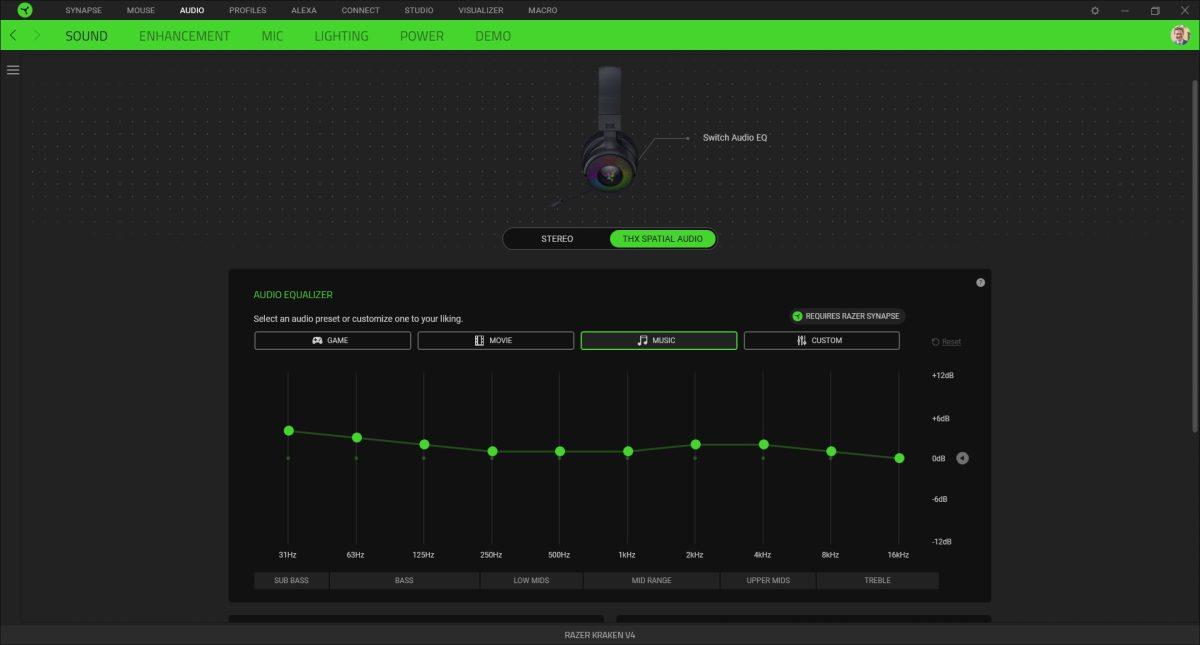
Task: Select the Custom EQ preset
Action: click(x=821, y=340)
